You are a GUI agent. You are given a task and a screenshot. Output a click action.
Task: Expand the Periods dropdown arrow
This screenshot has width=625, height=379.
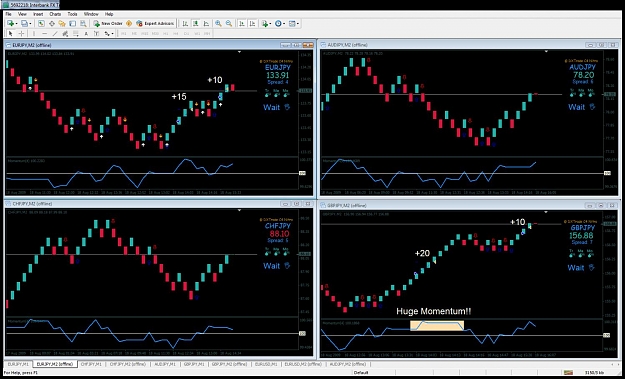point(284,24)
